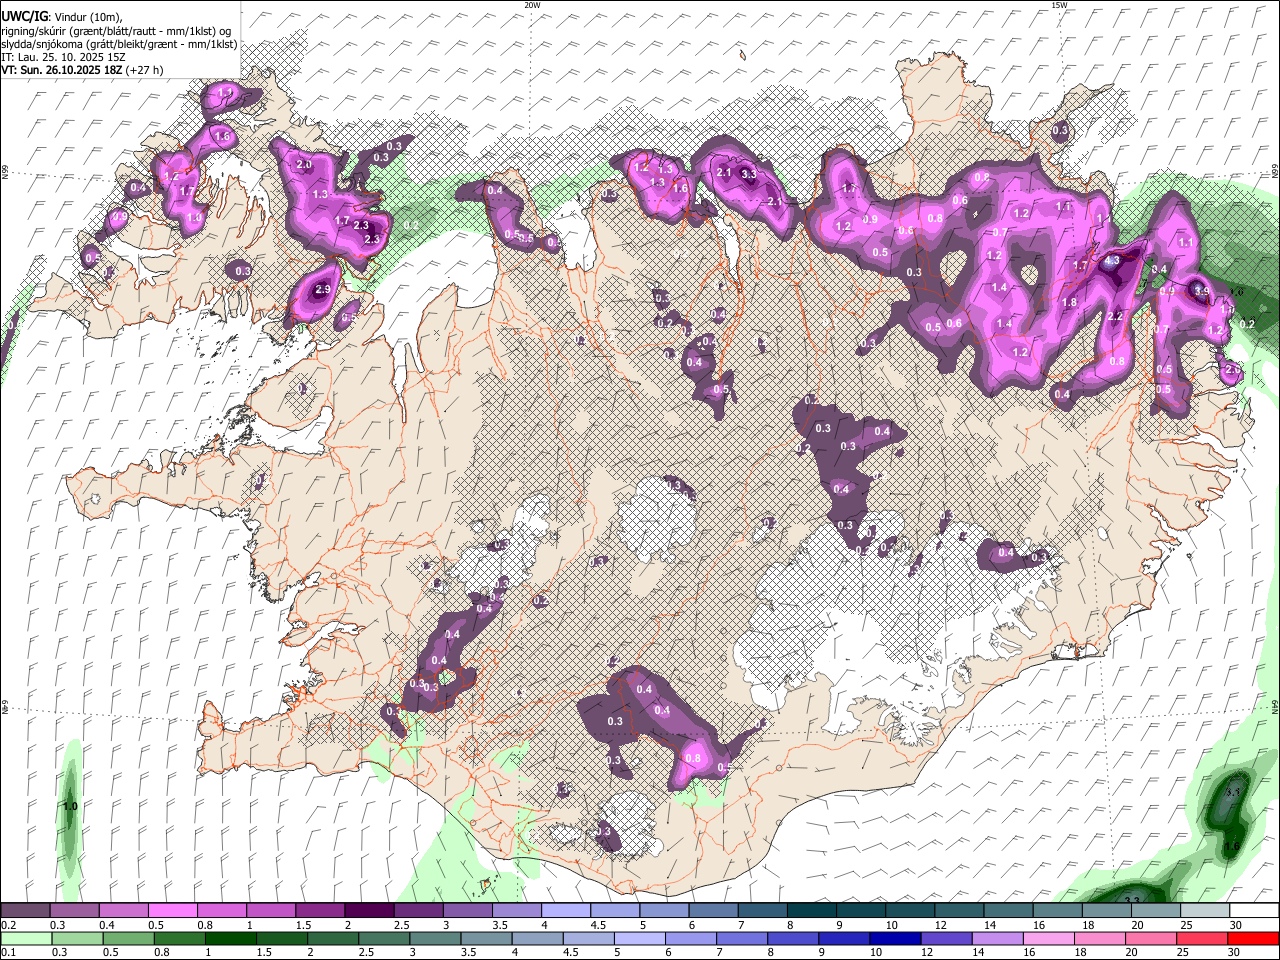Screen dimensions: 1280x960
Task: Click the 'slydda/snjókoma' legend description line
Action: coord(119,44)
